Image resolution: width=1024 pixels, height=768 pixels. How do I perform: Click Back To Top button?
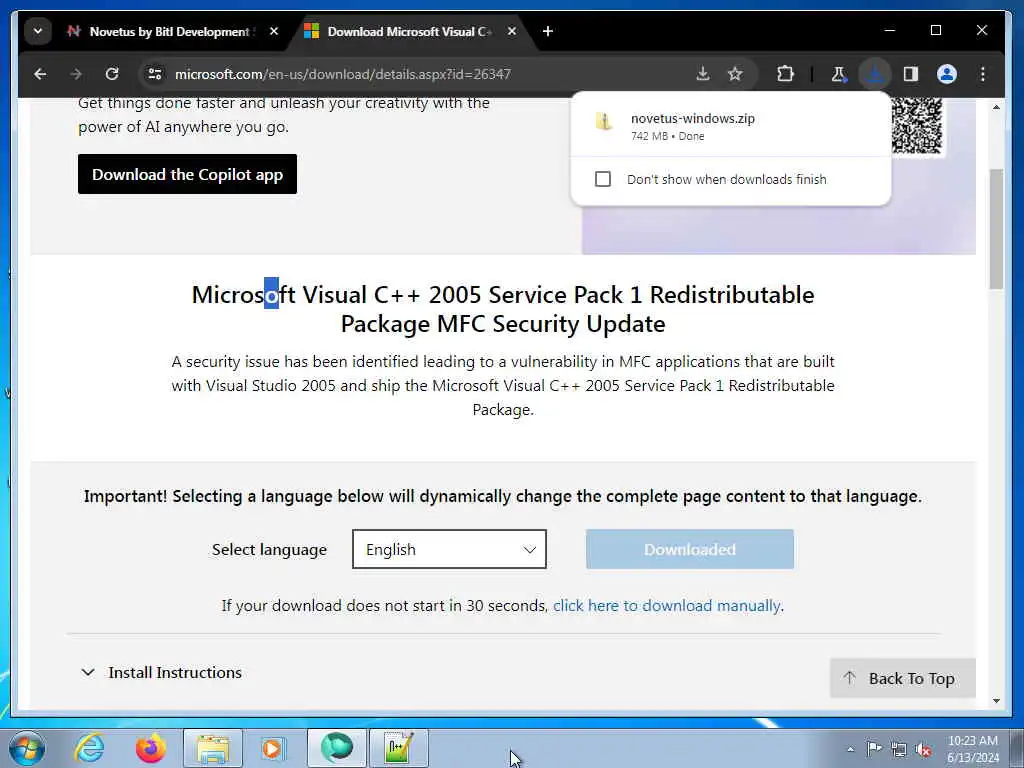[903, 679]
